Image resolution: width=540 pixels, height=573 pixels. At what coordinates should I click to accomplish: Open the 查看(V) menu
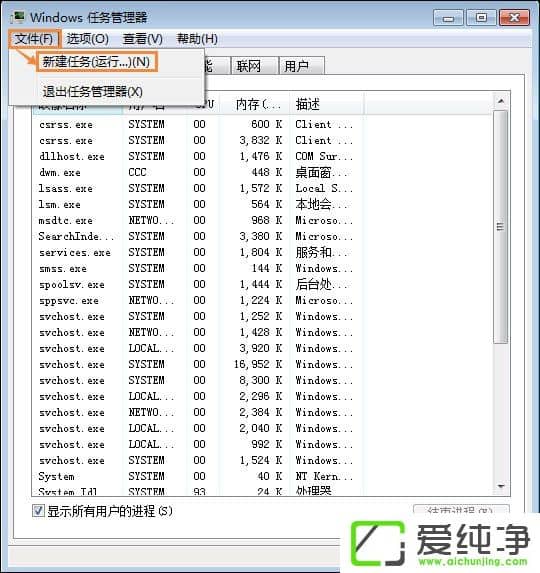pos(143,39)
